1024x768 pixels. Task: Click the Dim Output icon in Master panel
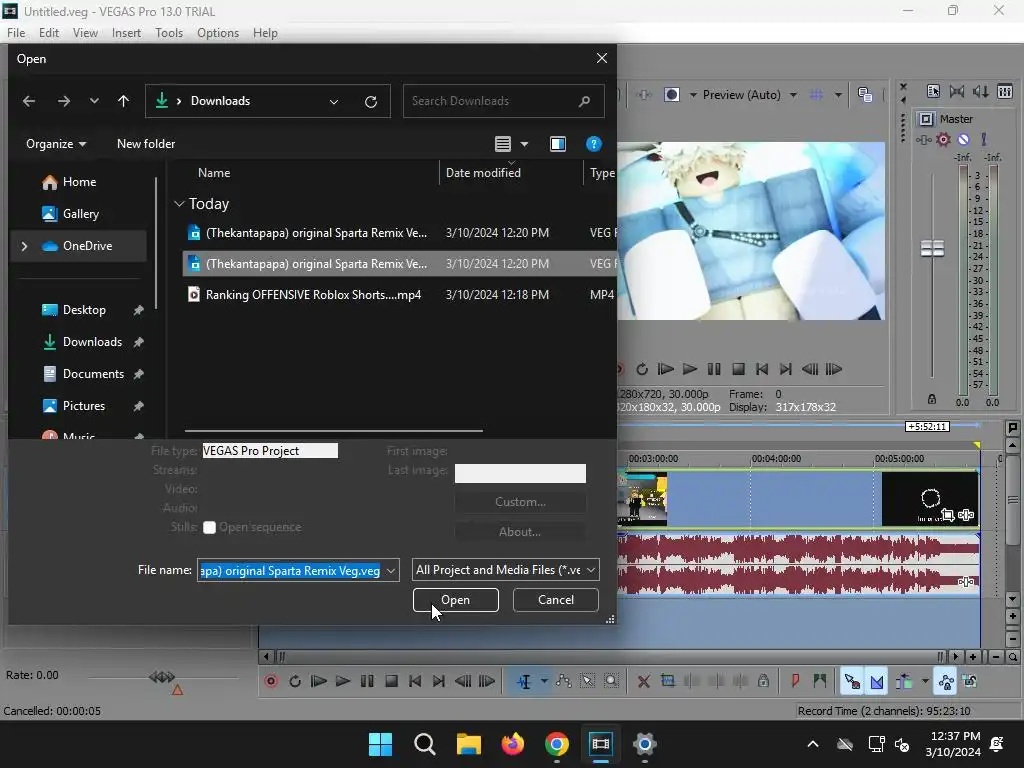point(980,91)
